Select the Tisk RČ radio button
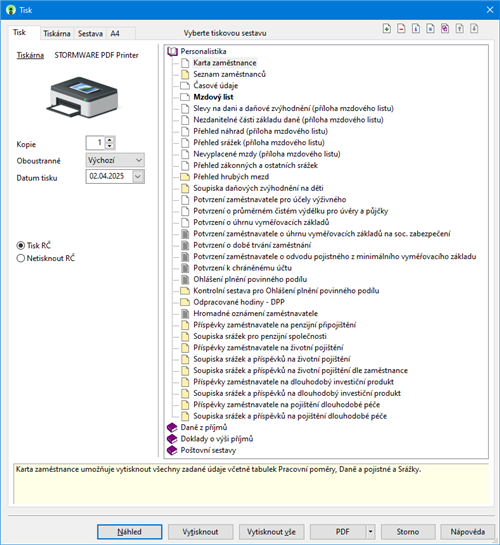This screenshot has width=500, height=545. (21, 245)
